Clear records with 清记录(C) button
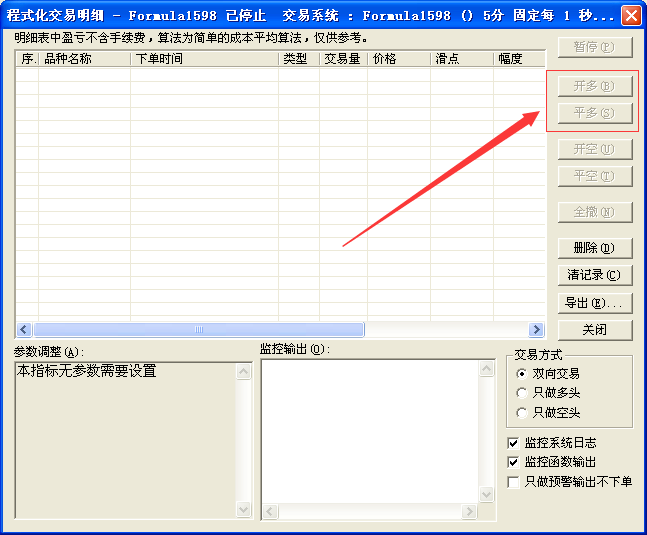 [595, 275]
